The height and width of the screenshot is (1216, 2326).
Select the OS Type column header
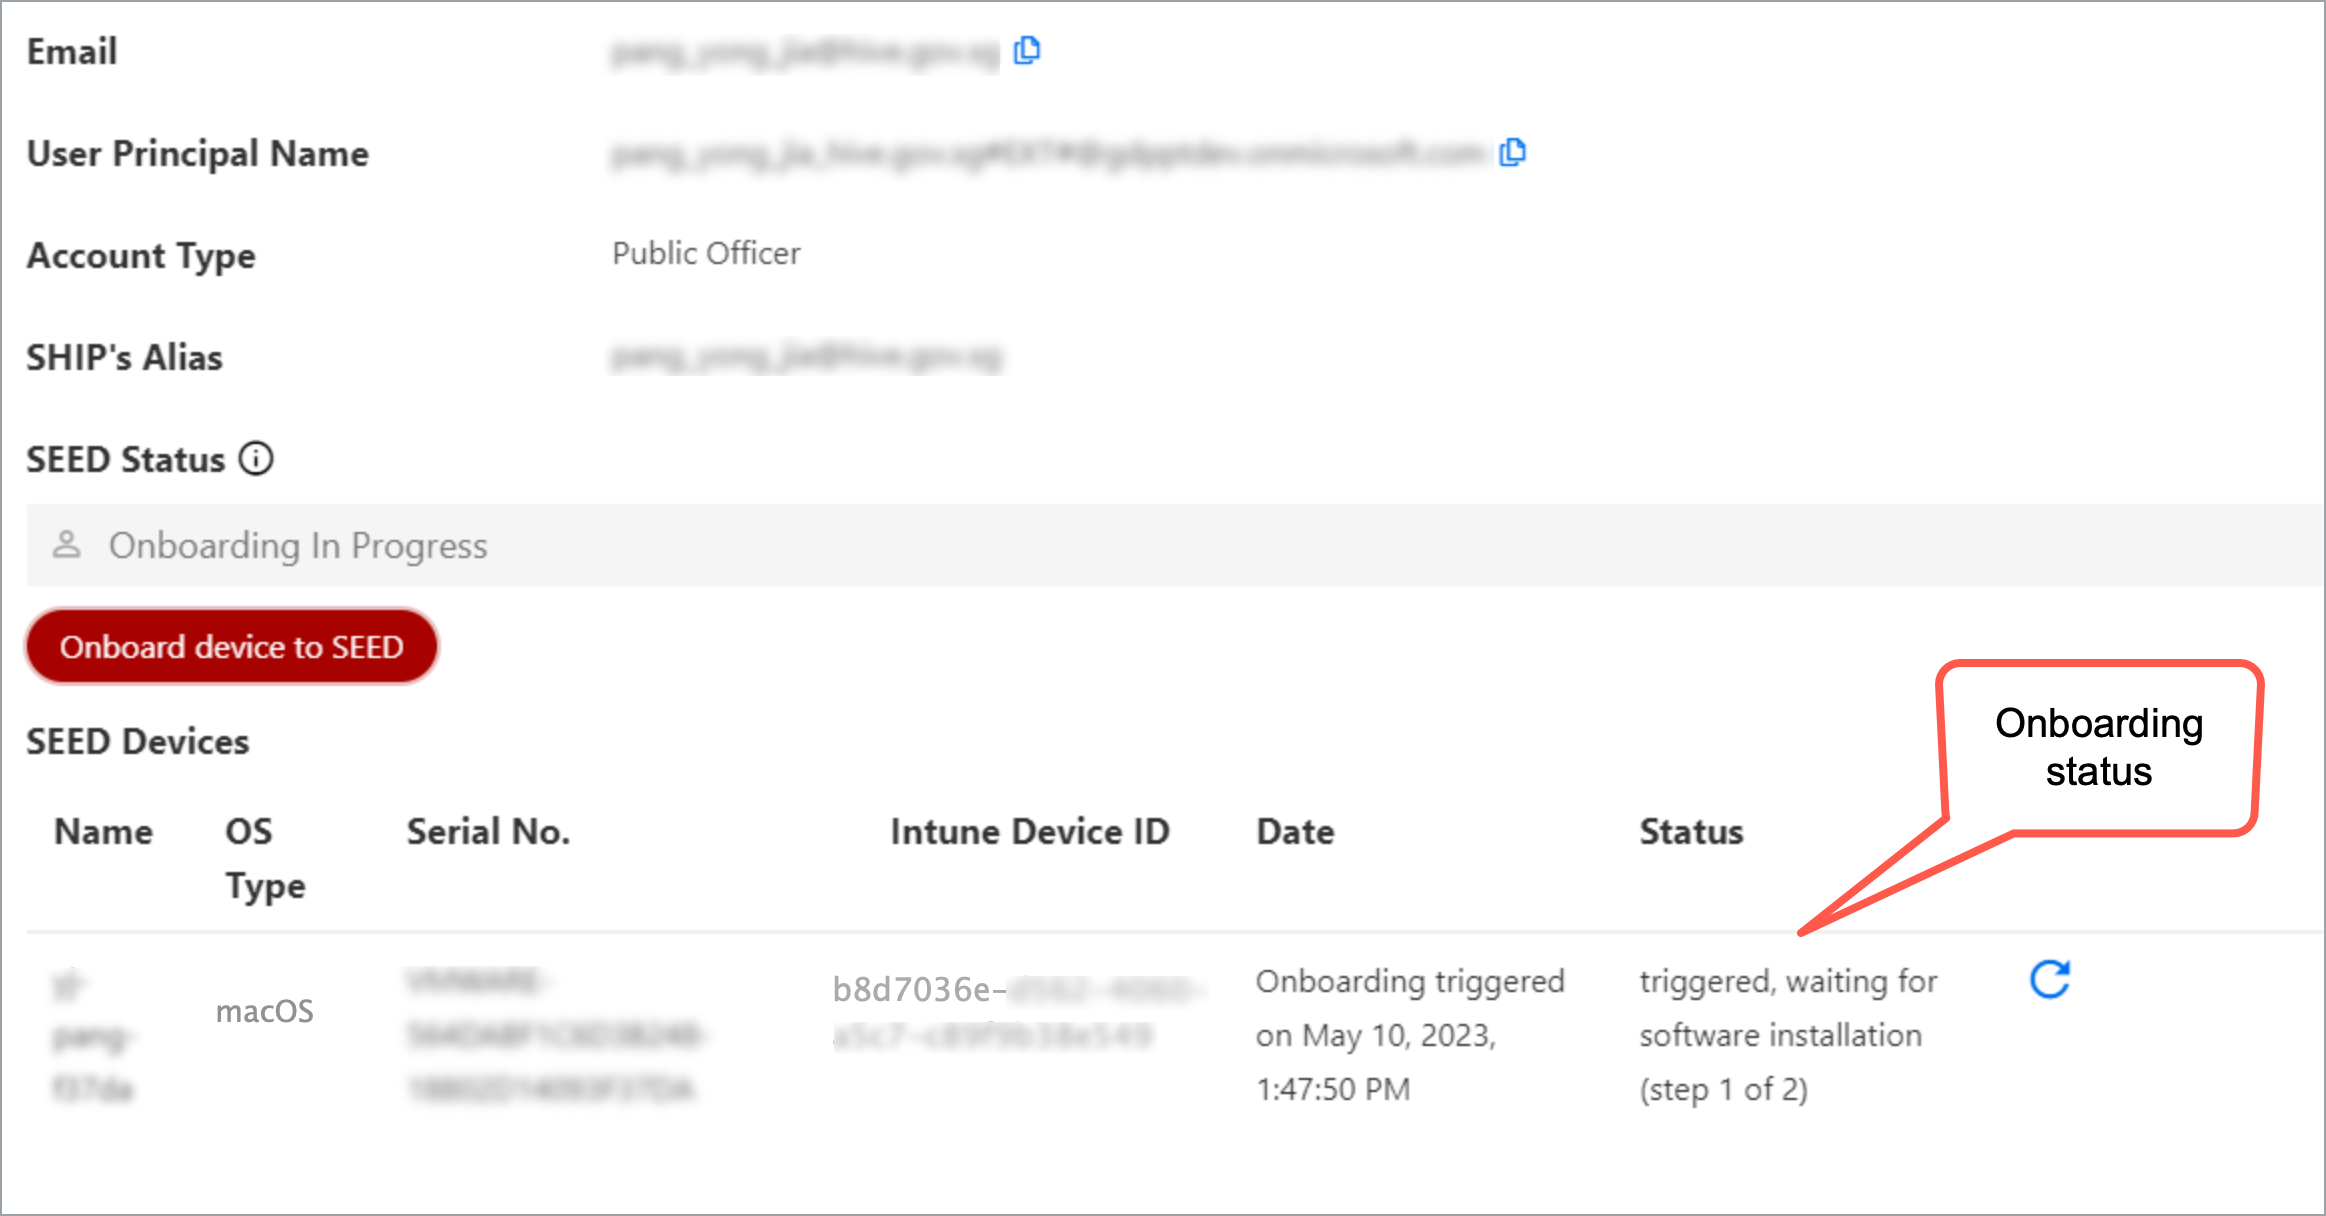[264, 857]
